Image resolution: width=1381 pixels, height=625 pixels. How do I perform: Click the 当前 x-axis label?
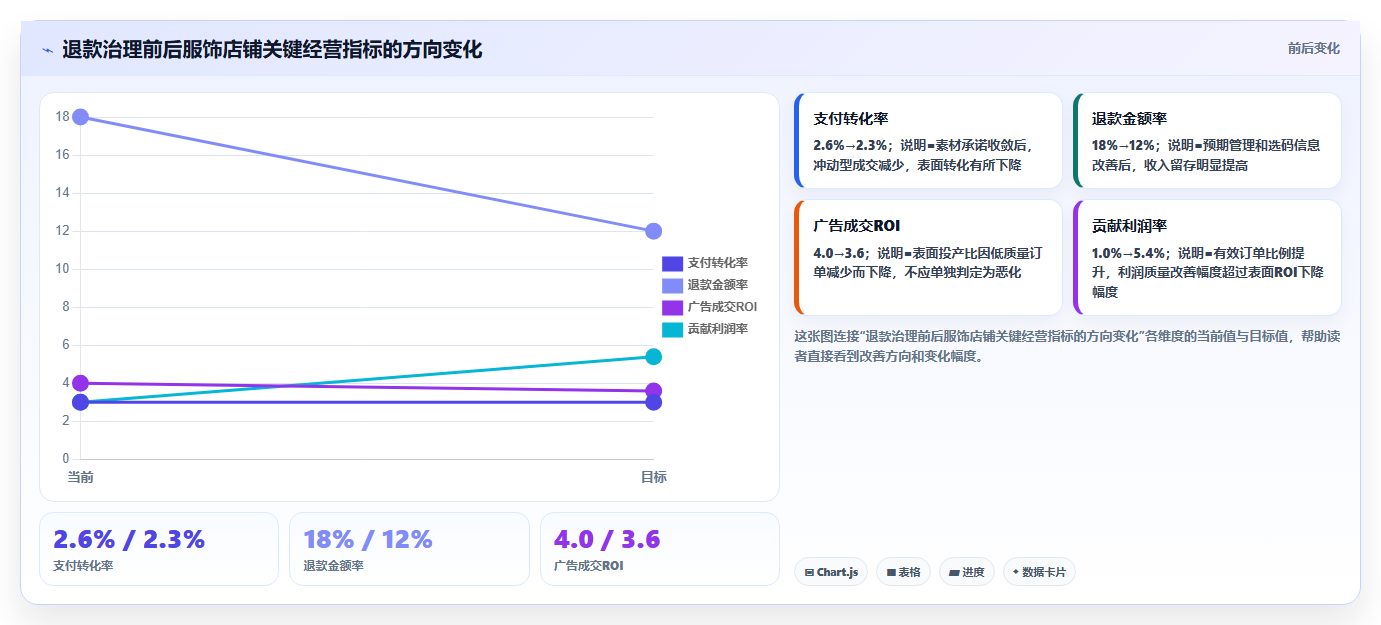[81, 477]
